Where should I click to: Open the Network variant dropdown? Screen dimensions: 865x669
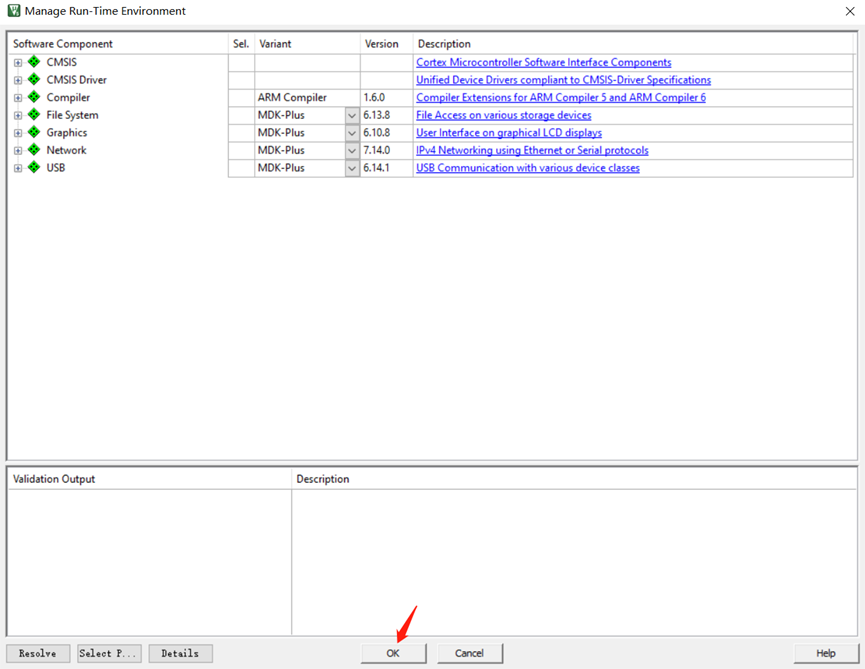pyautogui.click(x=352, y=151)
